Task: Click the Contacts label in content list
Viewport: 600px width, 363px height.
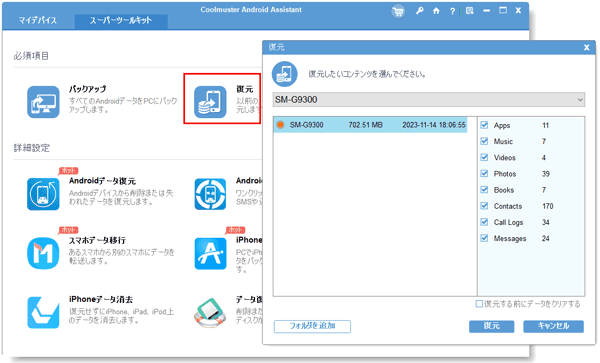Action: pos(508,206)
